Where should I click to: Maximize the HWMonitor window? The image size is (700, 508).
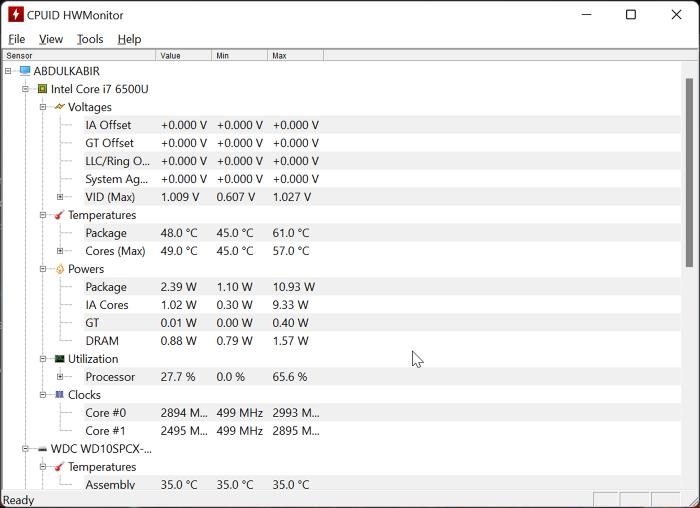point(631,14)
